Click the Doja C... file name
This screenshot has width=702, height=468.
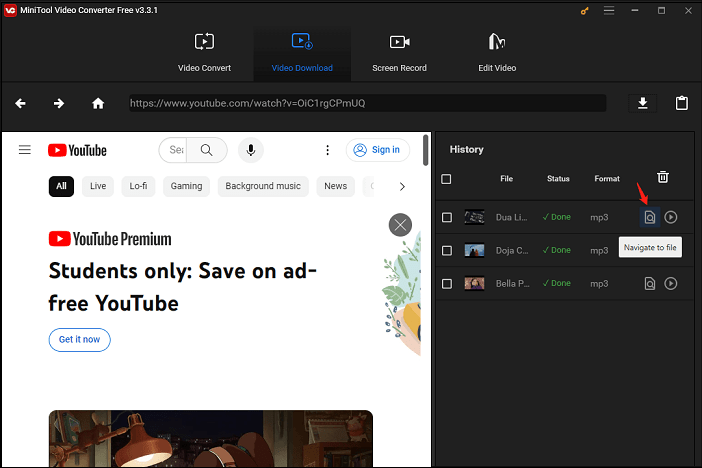point(512,250)
